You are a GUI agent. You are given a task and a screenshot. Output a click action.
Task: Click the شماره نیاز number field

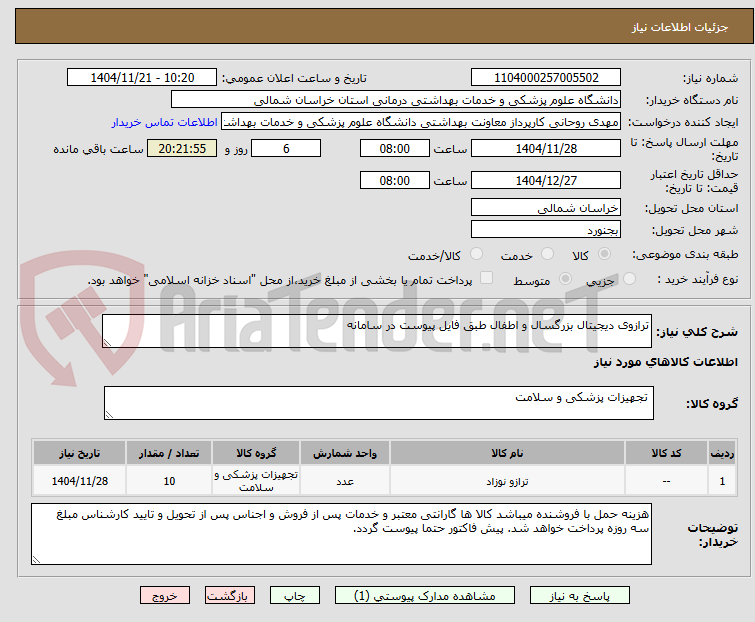tap(546, 78)
